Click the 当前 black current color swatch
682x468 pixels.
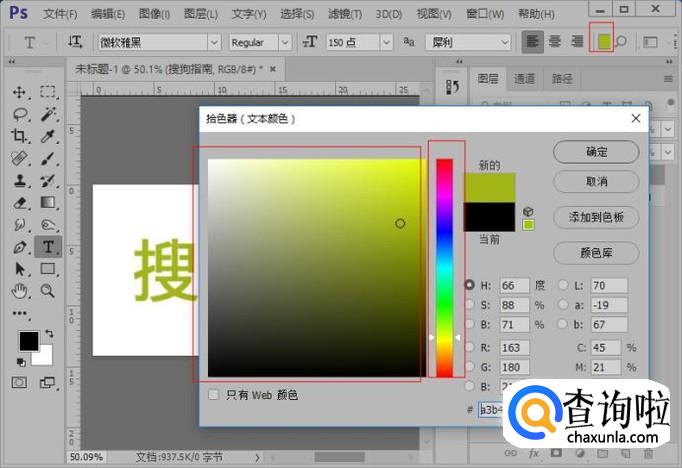tap(489, 217)
